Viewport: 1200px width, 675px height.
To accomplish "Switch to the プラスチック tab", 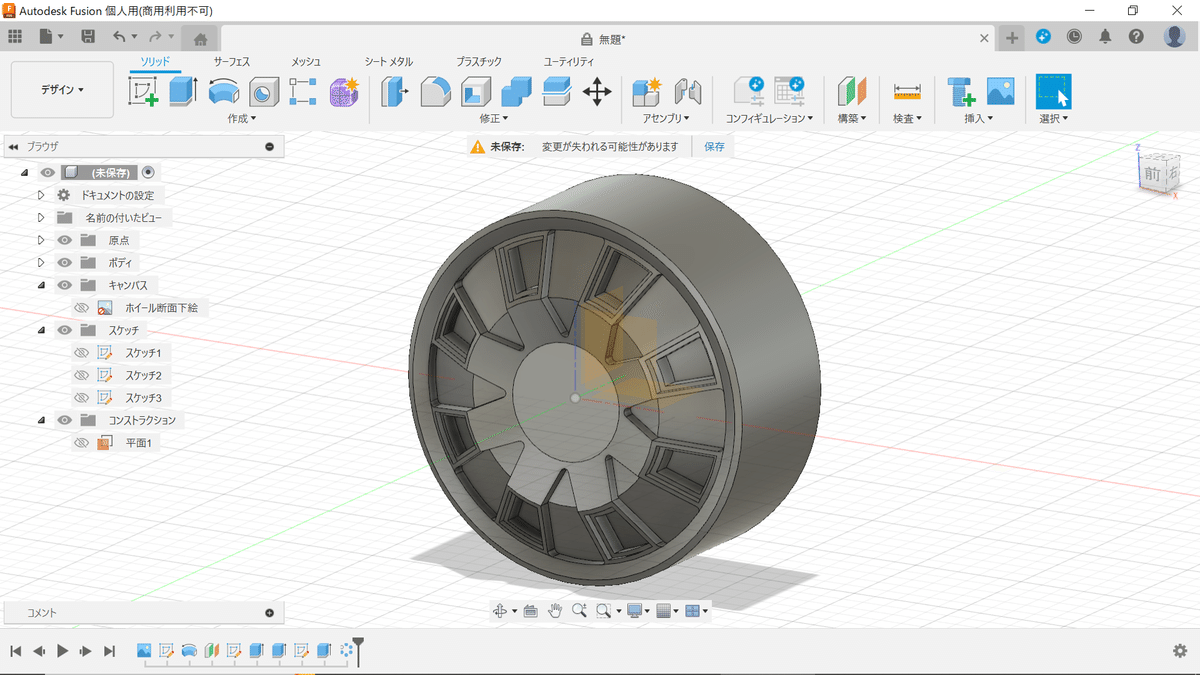I will tap(479, 62).
